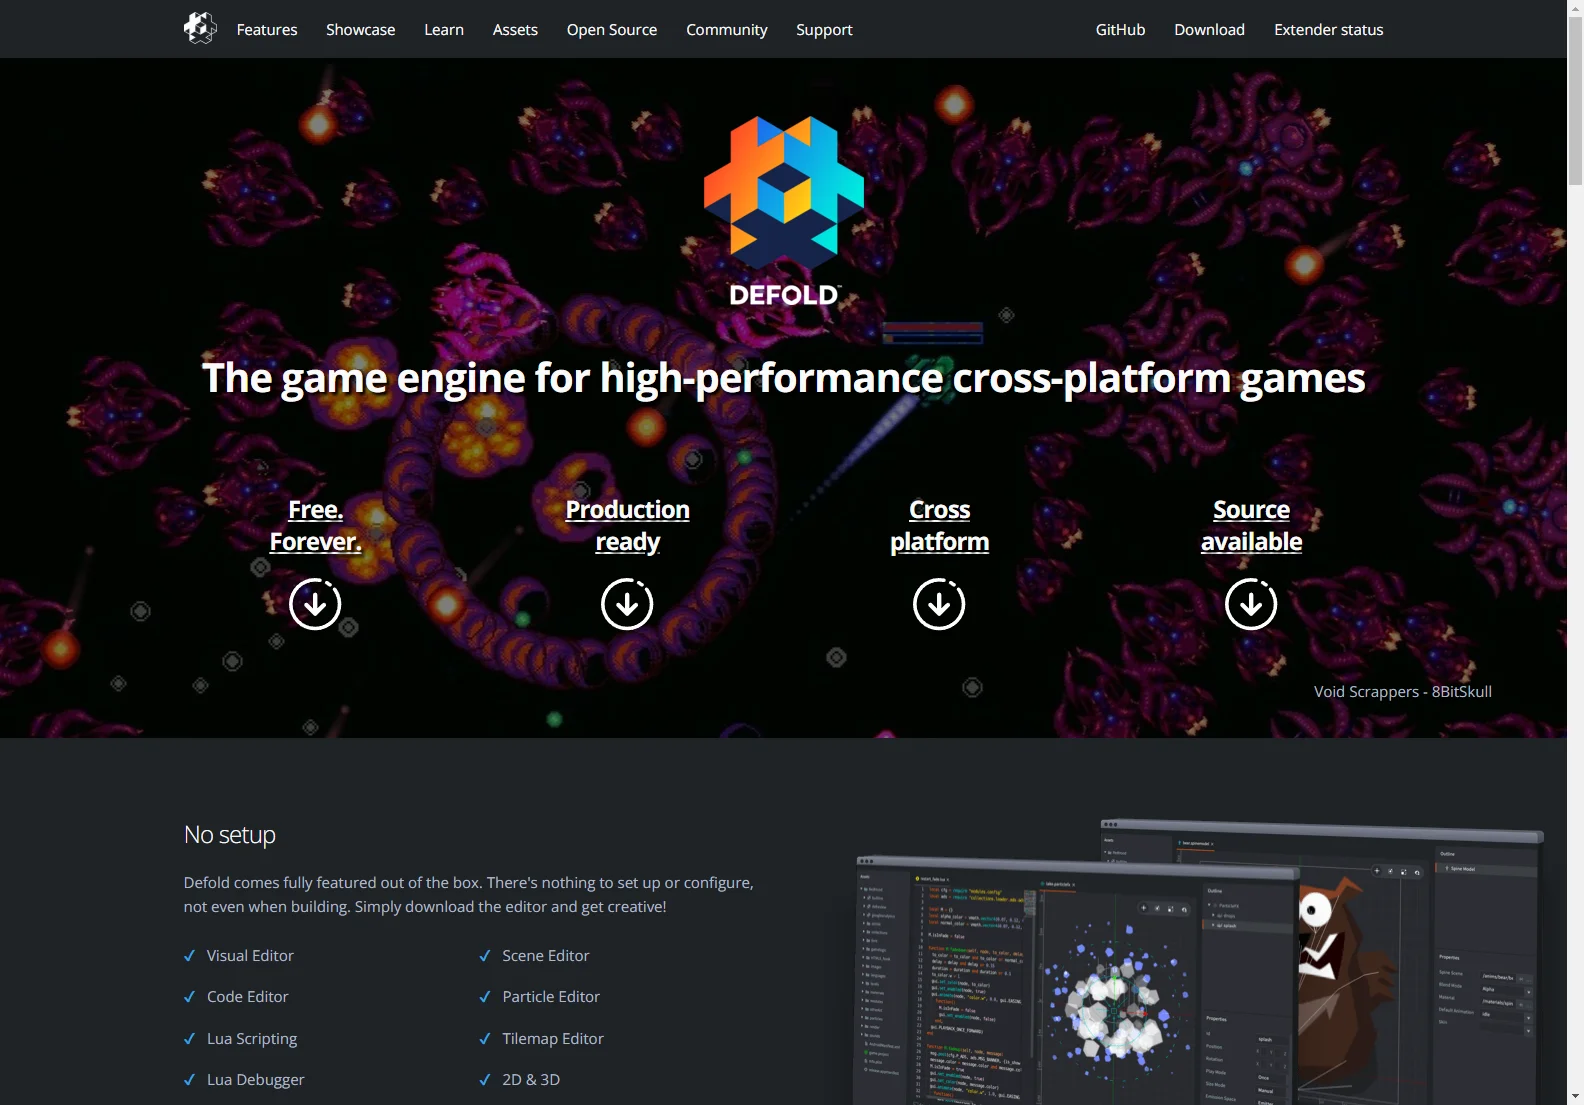Image resolution: width=1584 pixels, height=1105 pixels.
Task: Click the 'No setup' heading
Action: pyautogui.click(x=229, y=835)
